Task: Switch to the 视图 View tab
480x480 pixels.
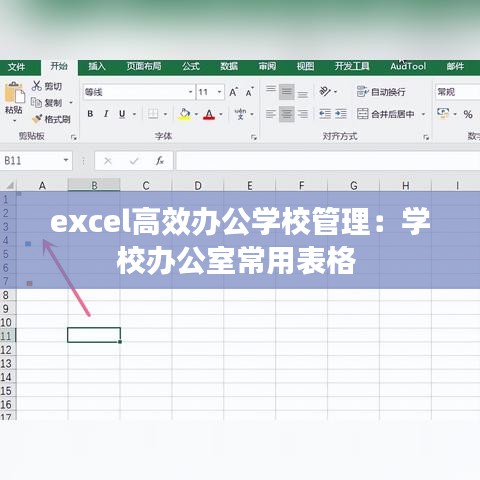Action: [305, 66]
